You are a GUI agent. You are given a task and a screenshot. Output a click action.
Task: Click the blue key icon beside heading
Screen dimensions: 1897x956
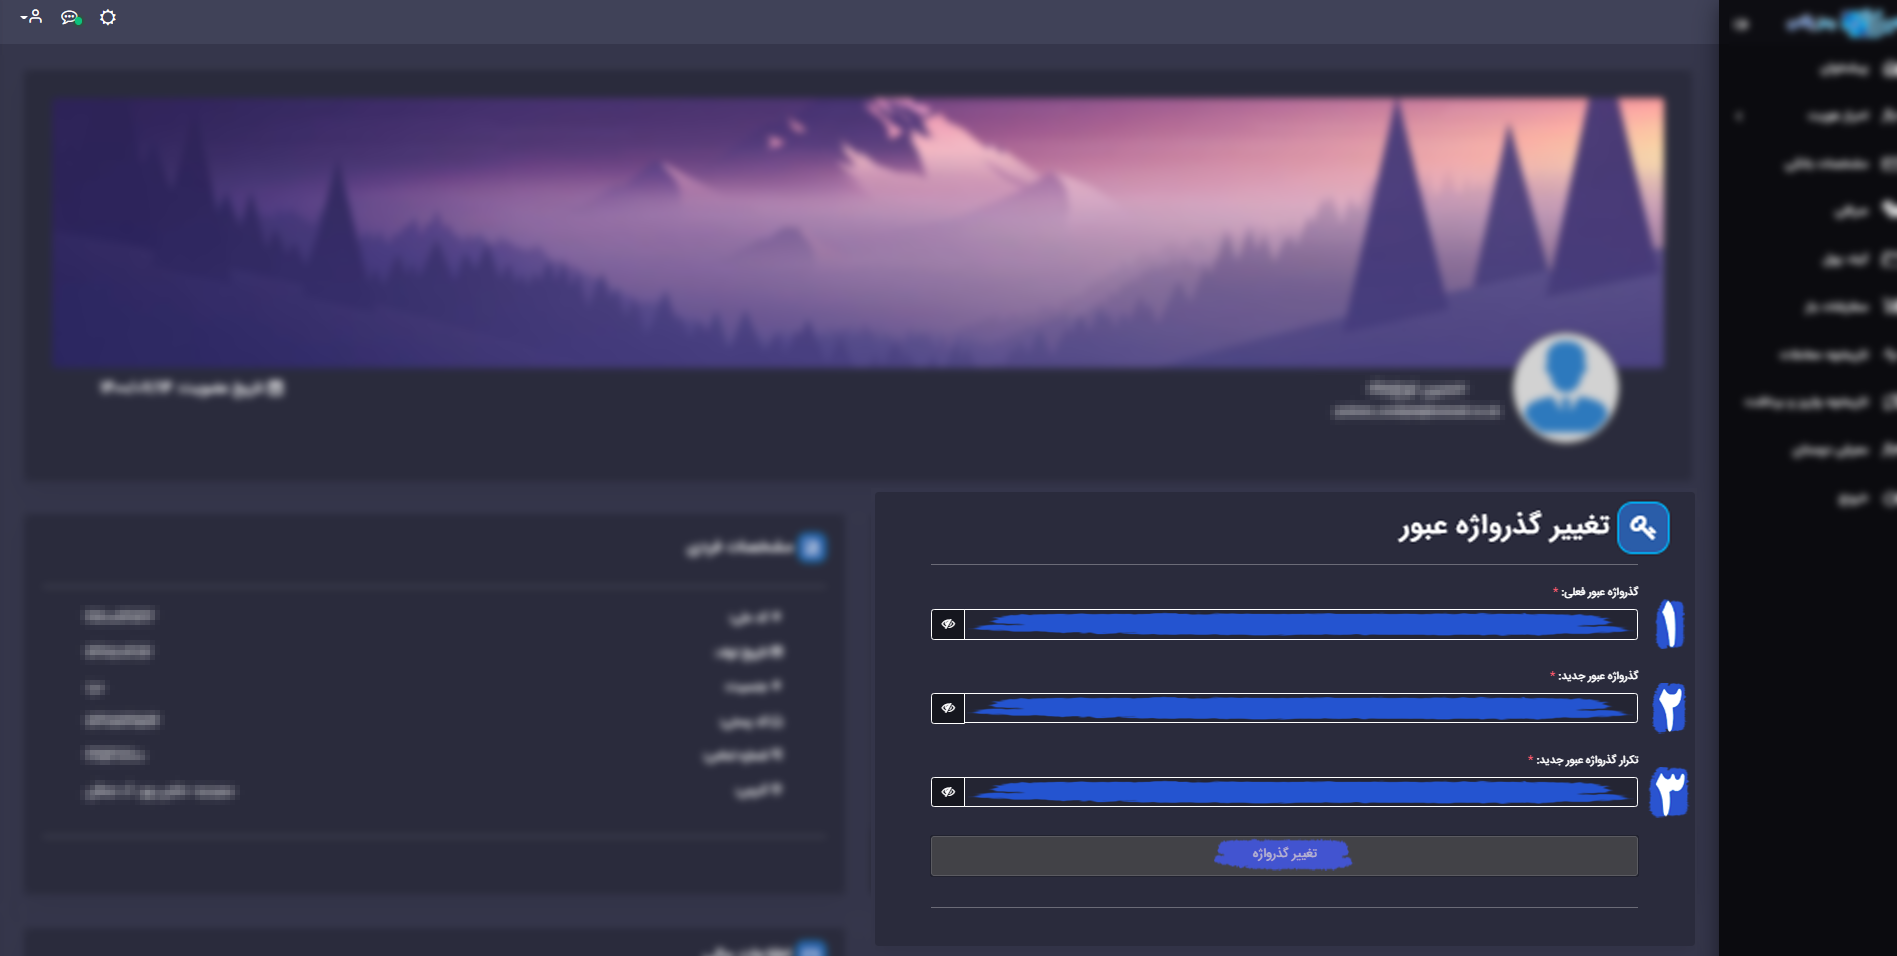point(1643,527)
